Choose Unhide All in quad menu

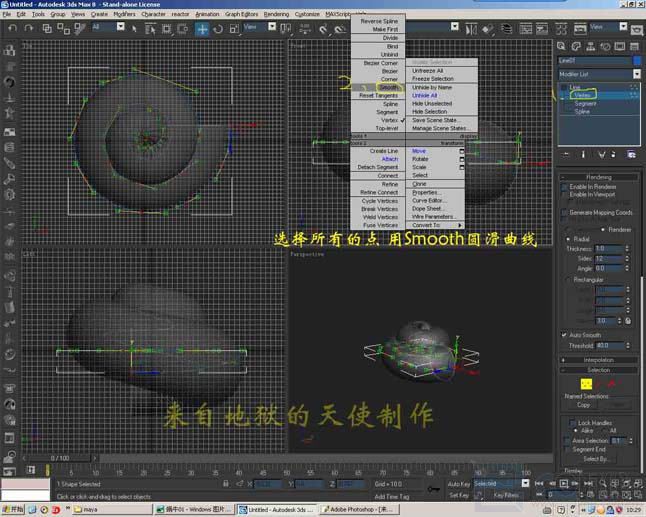(x=425, y=95)
